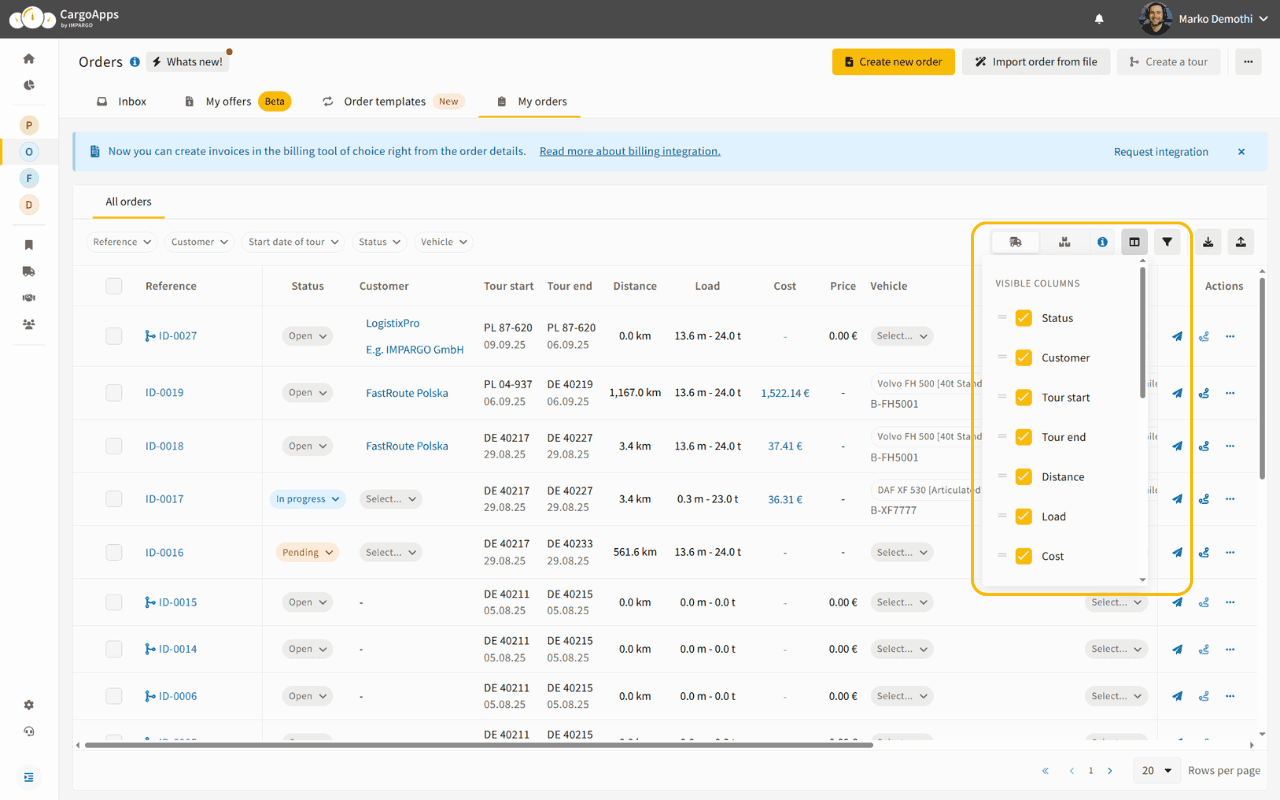Click send icon for order ID-0027

coord(1177,336)
